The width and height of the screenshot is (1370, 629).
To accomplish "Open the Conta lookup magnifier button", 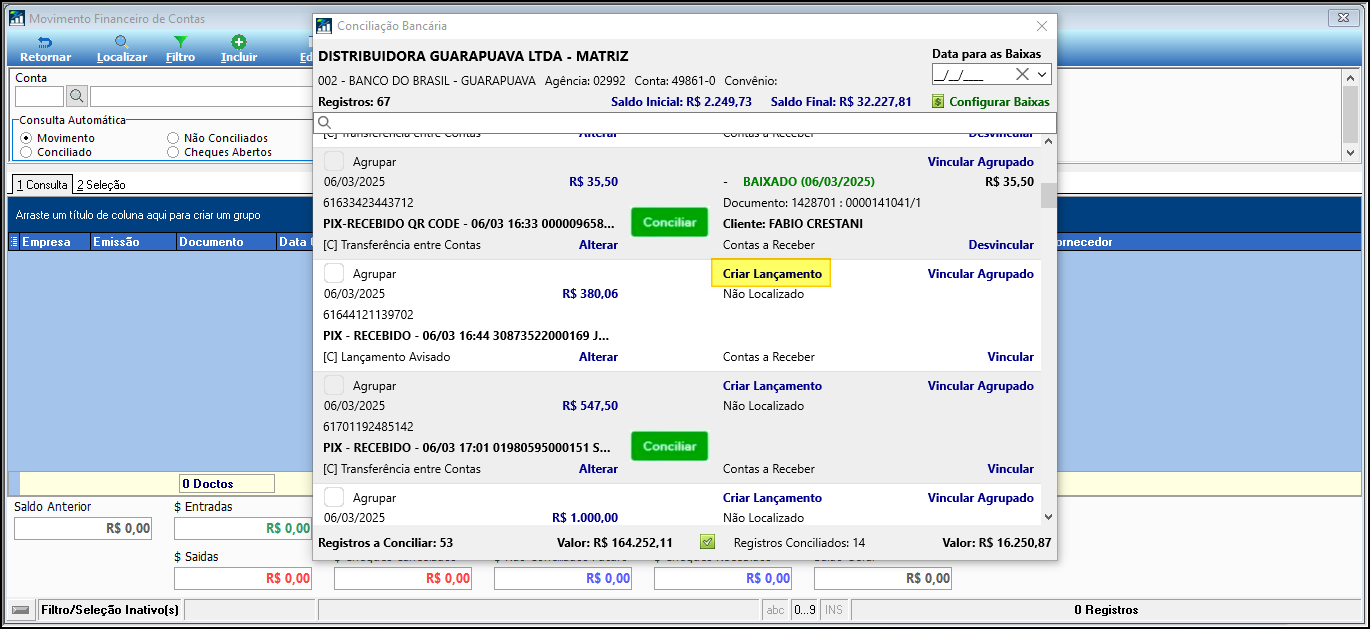I will pos(77,96).
